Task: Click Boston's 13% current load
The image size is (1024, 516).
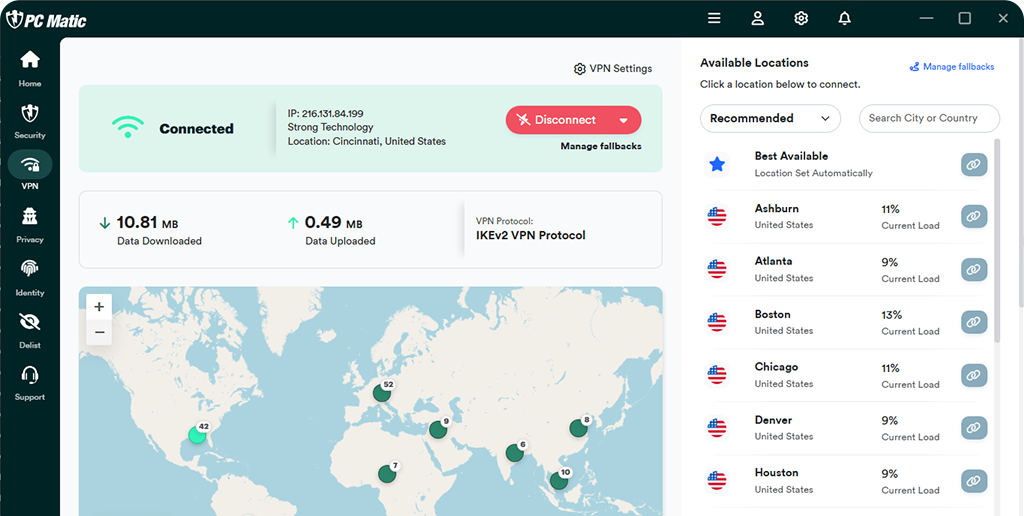Action: pyautogui.click(x=891, y=315)
